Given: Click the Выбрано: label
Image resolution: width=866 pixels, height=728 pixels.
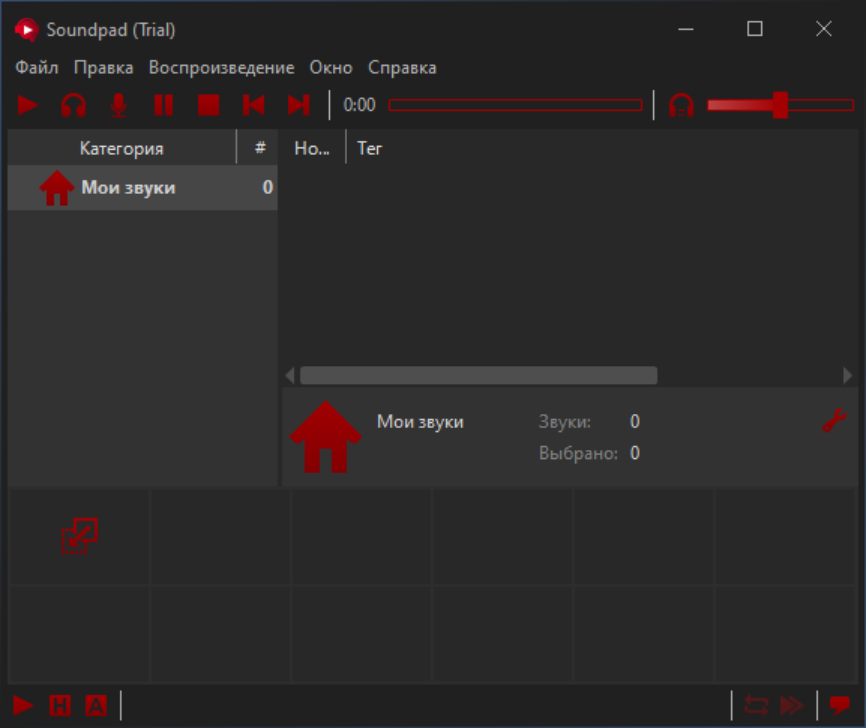Looking at the screenshot, I should pos(578,453).
